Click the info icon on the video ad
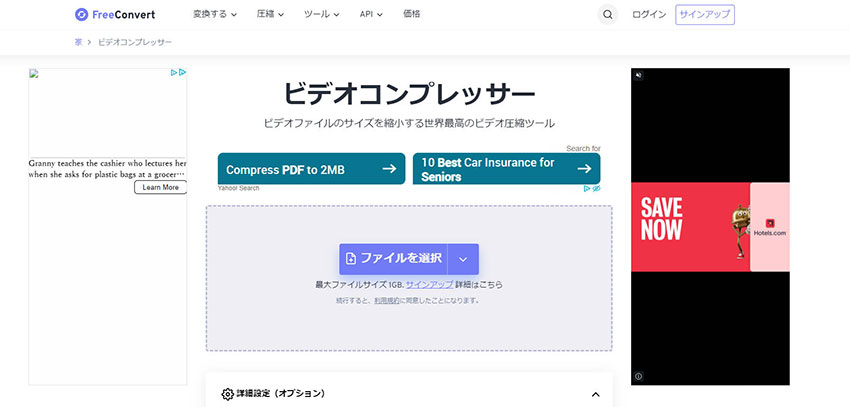This screenshot has width=850, height=407. coord(639,376)
